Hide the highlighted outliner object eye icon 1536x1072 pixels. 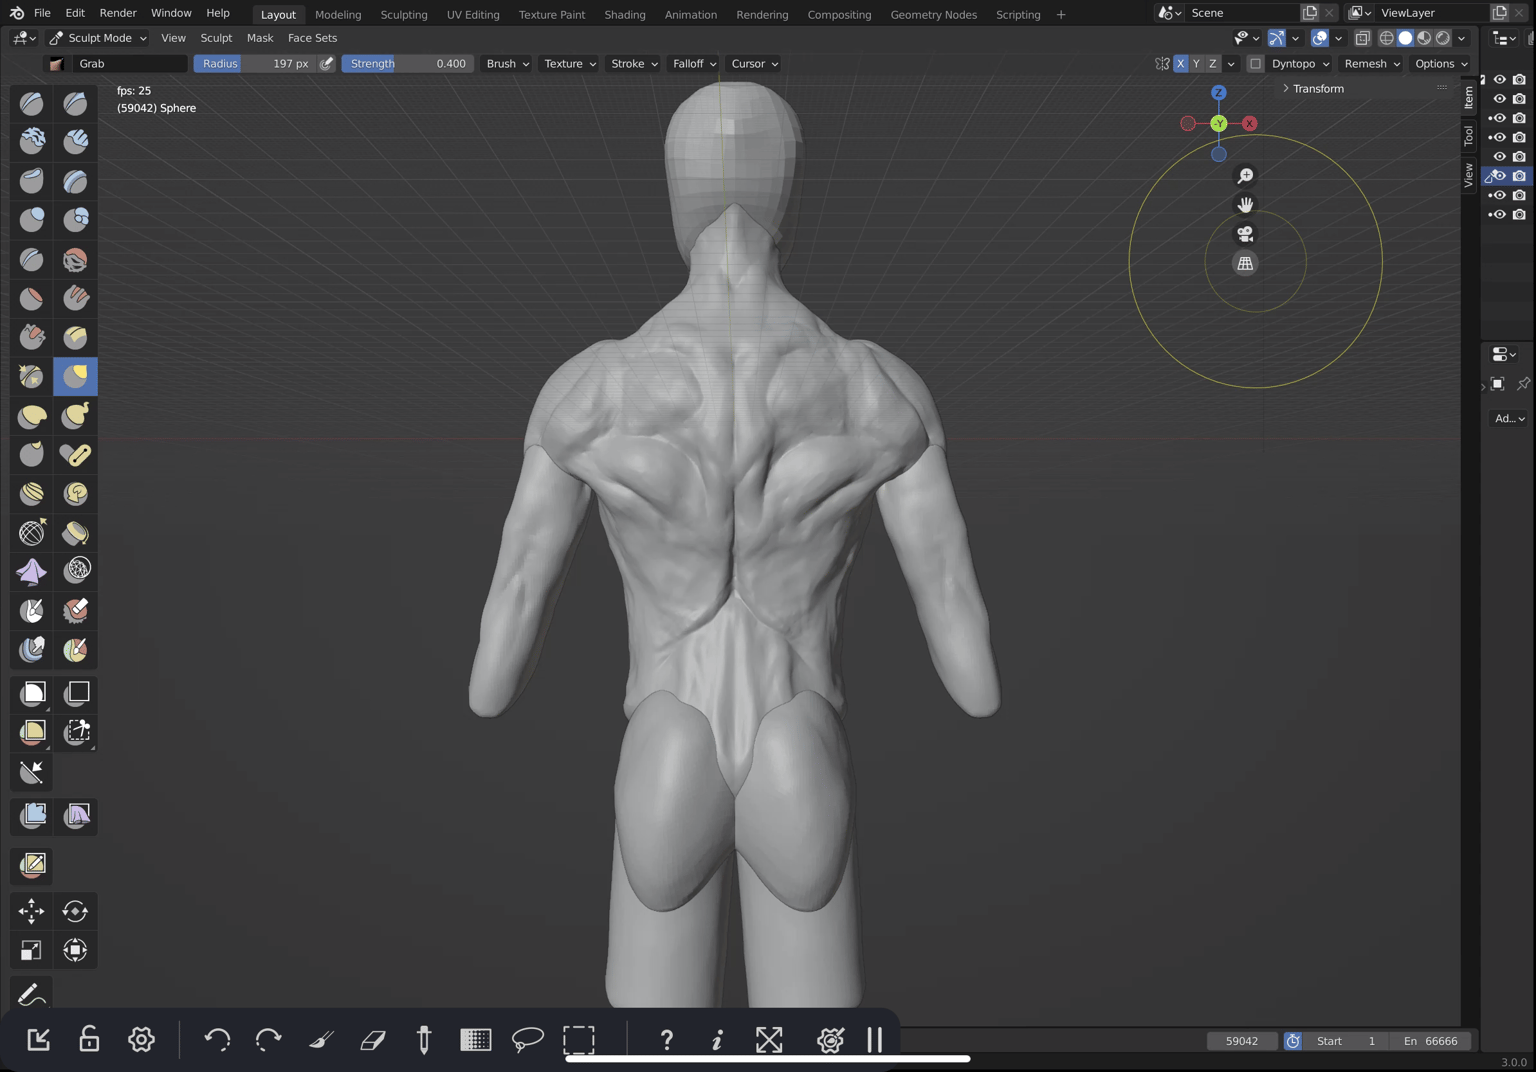[x=1499, y=176]
